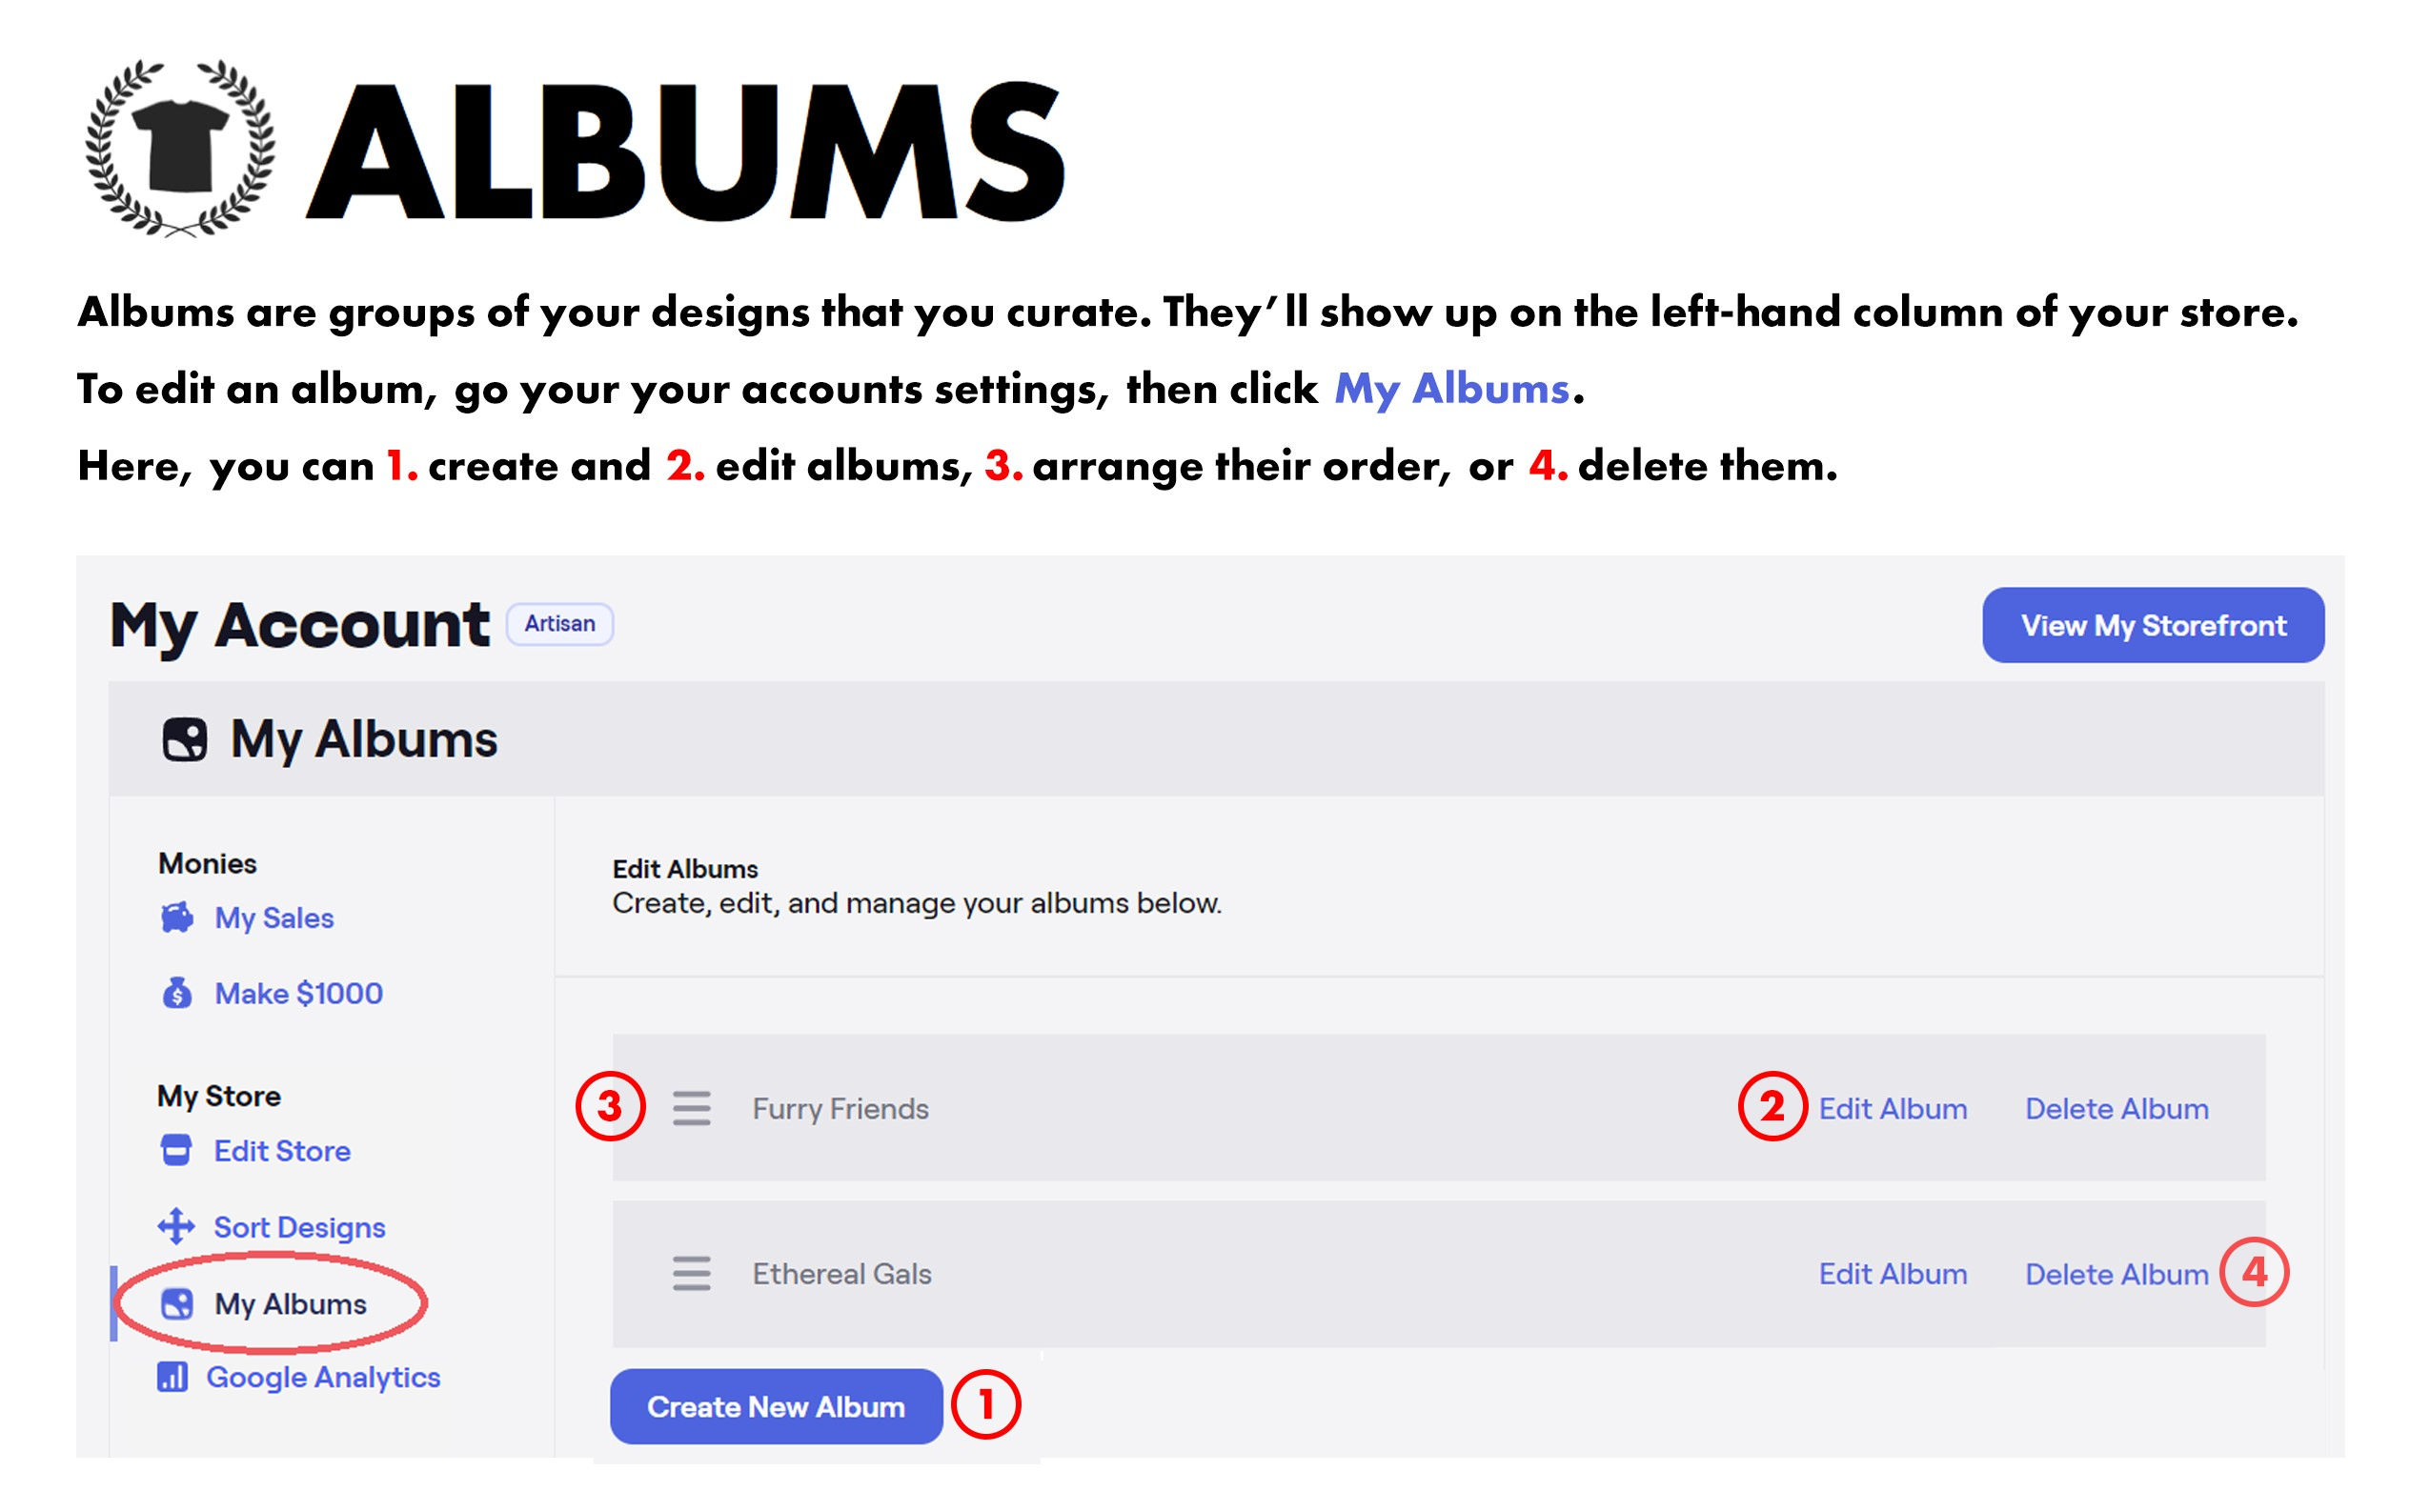Go to Edit Store in sidebar
Image resolution: width=2430 pixels, height=1512 pixels.
[282, 1151]
